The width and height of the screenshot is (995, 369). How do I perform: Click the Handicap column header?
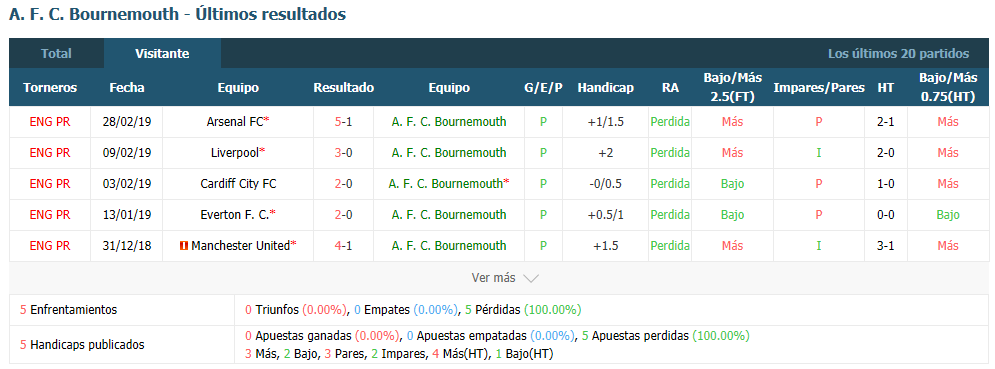(605, 88)
